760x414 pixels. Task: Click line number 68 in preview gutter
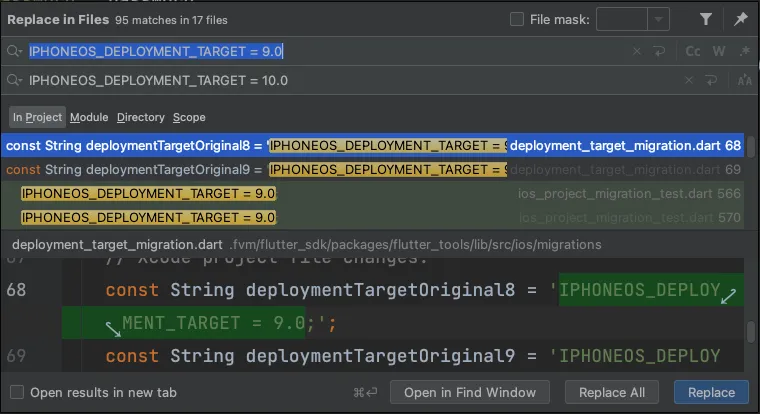pos(16,290)
